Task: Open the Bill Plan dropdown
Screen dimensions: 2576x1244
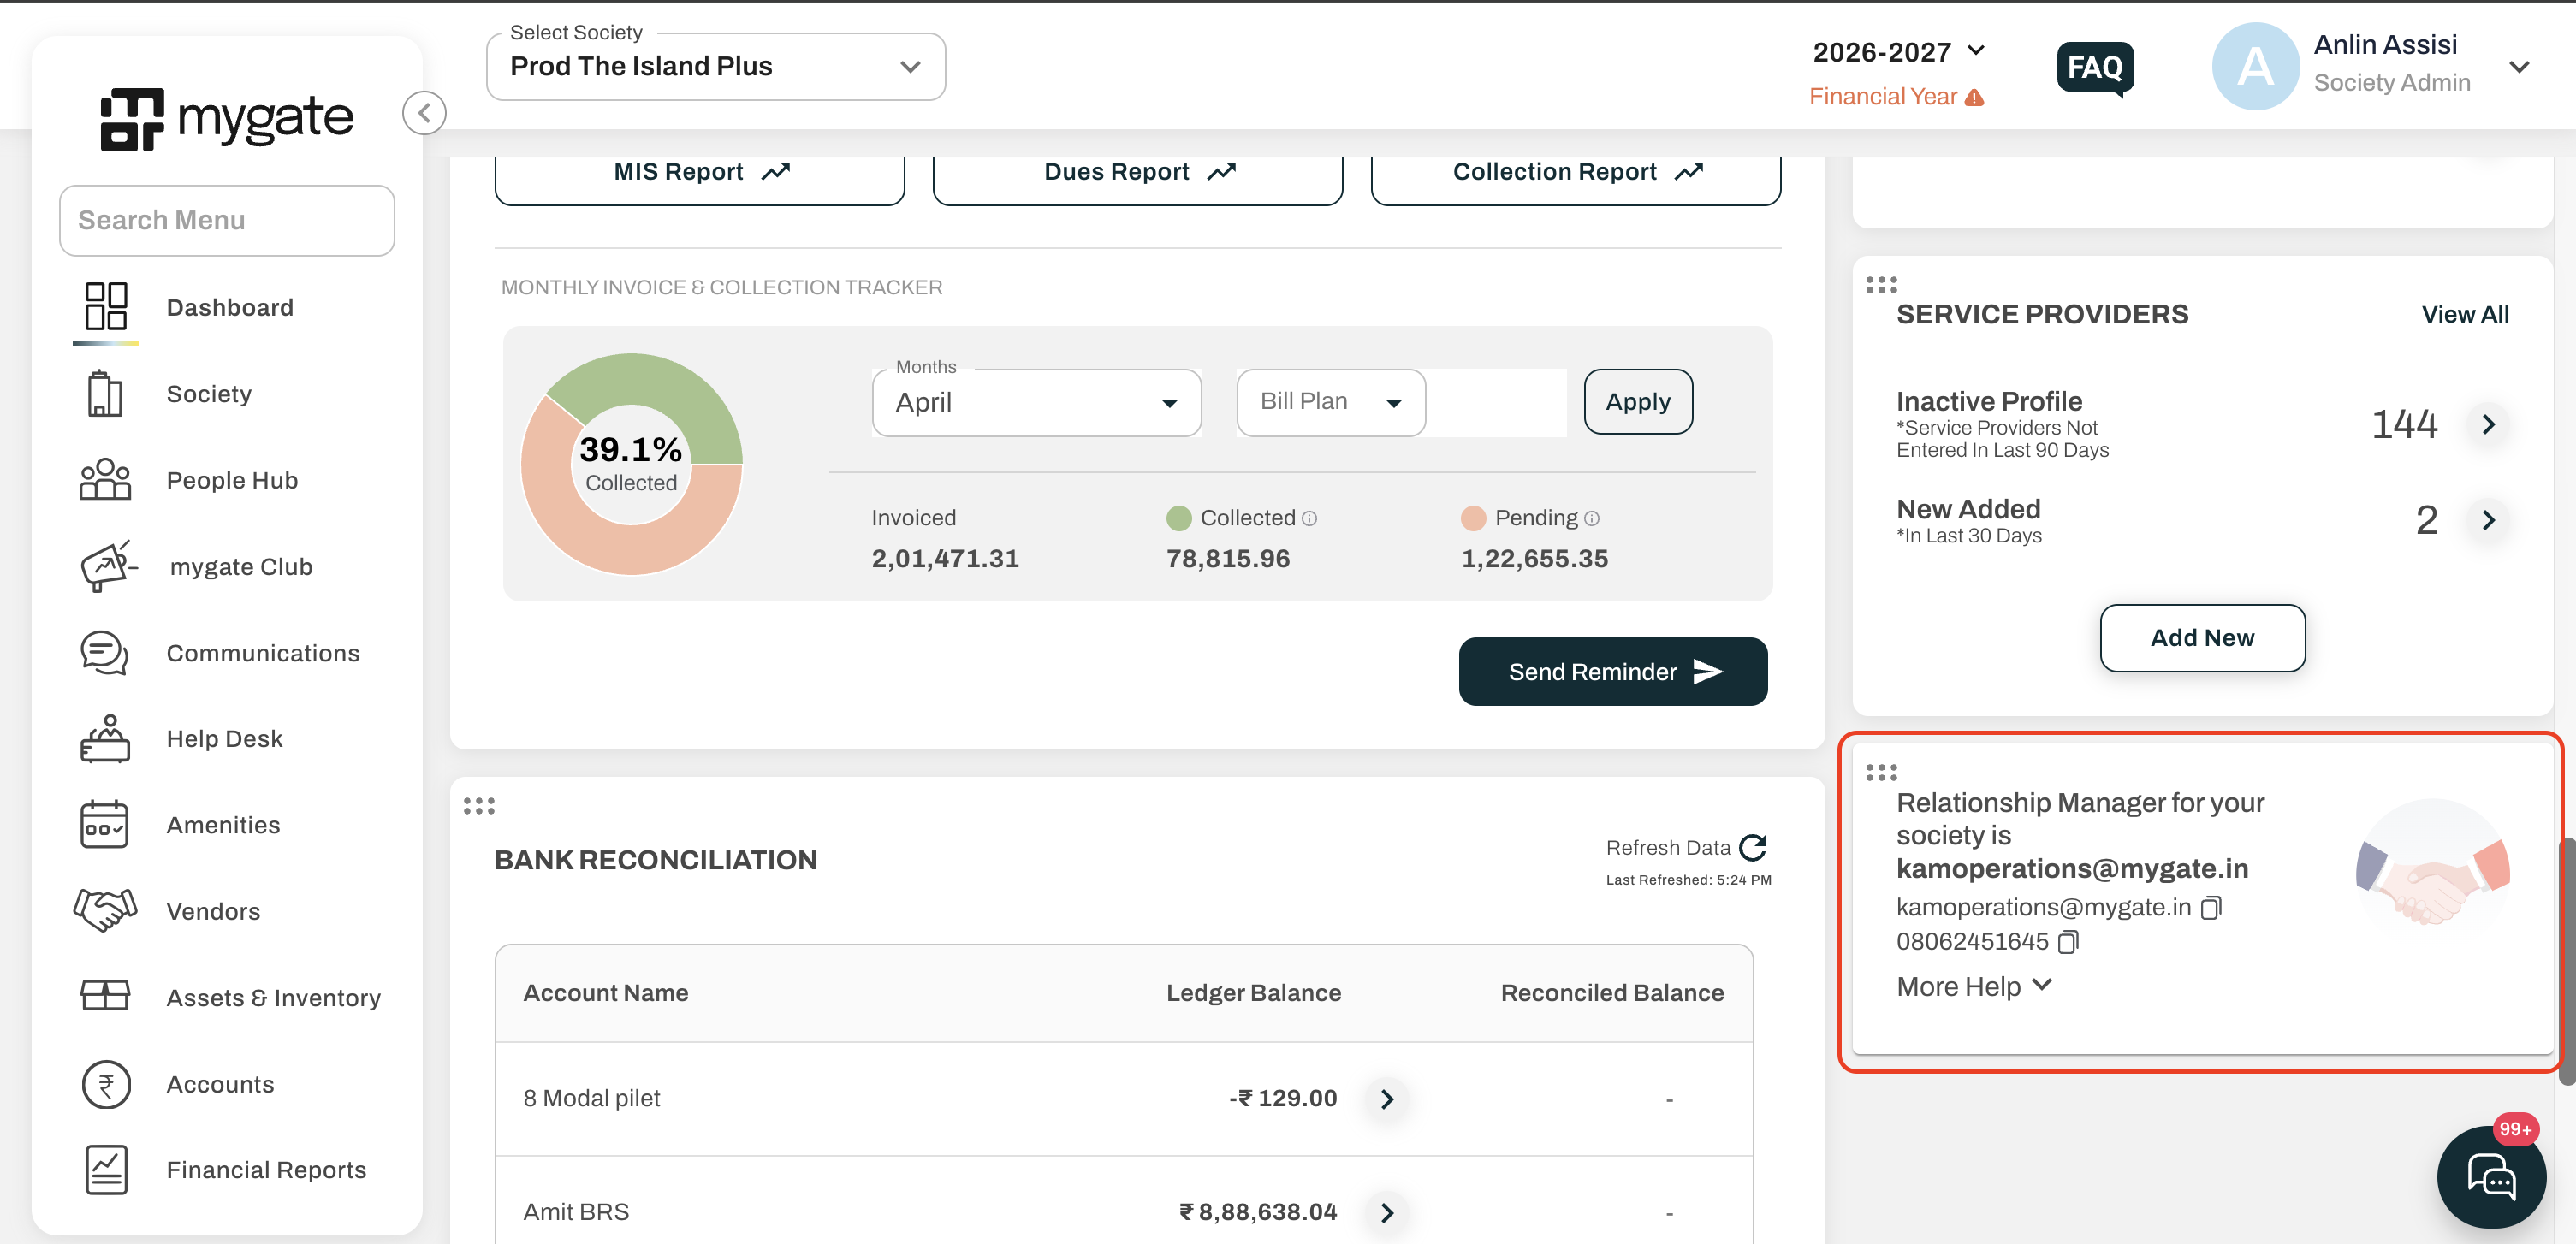Action: click(1331, 402)
